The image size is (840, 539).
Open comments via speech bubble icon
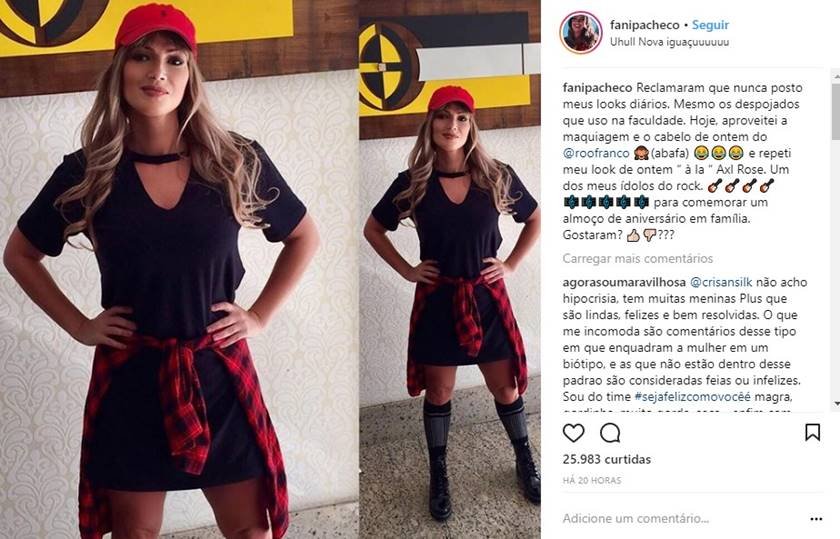tap(610, 432)
